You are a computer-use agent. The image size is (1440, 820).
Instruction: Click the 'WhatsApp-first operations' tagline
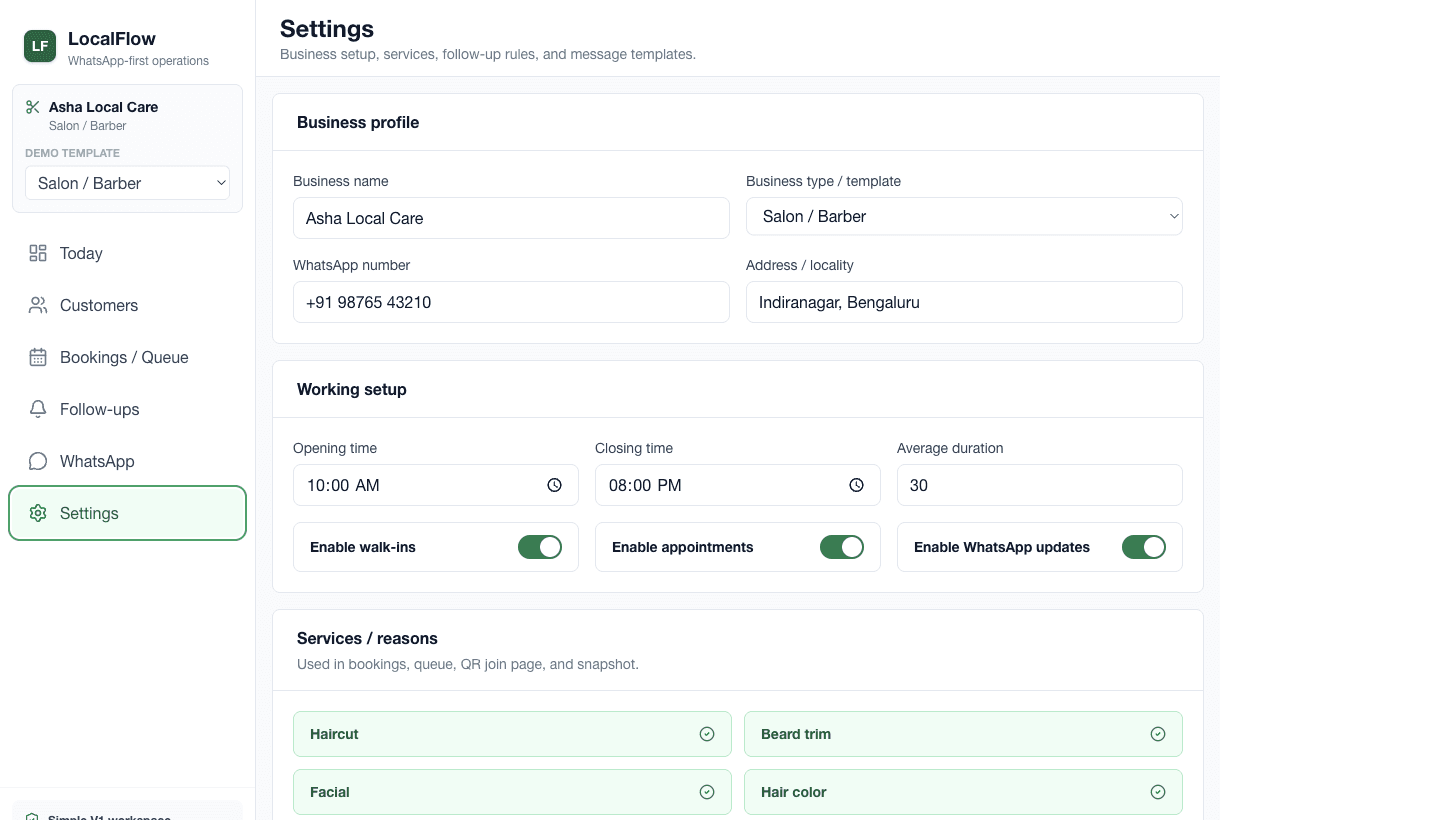pos(138,61)
